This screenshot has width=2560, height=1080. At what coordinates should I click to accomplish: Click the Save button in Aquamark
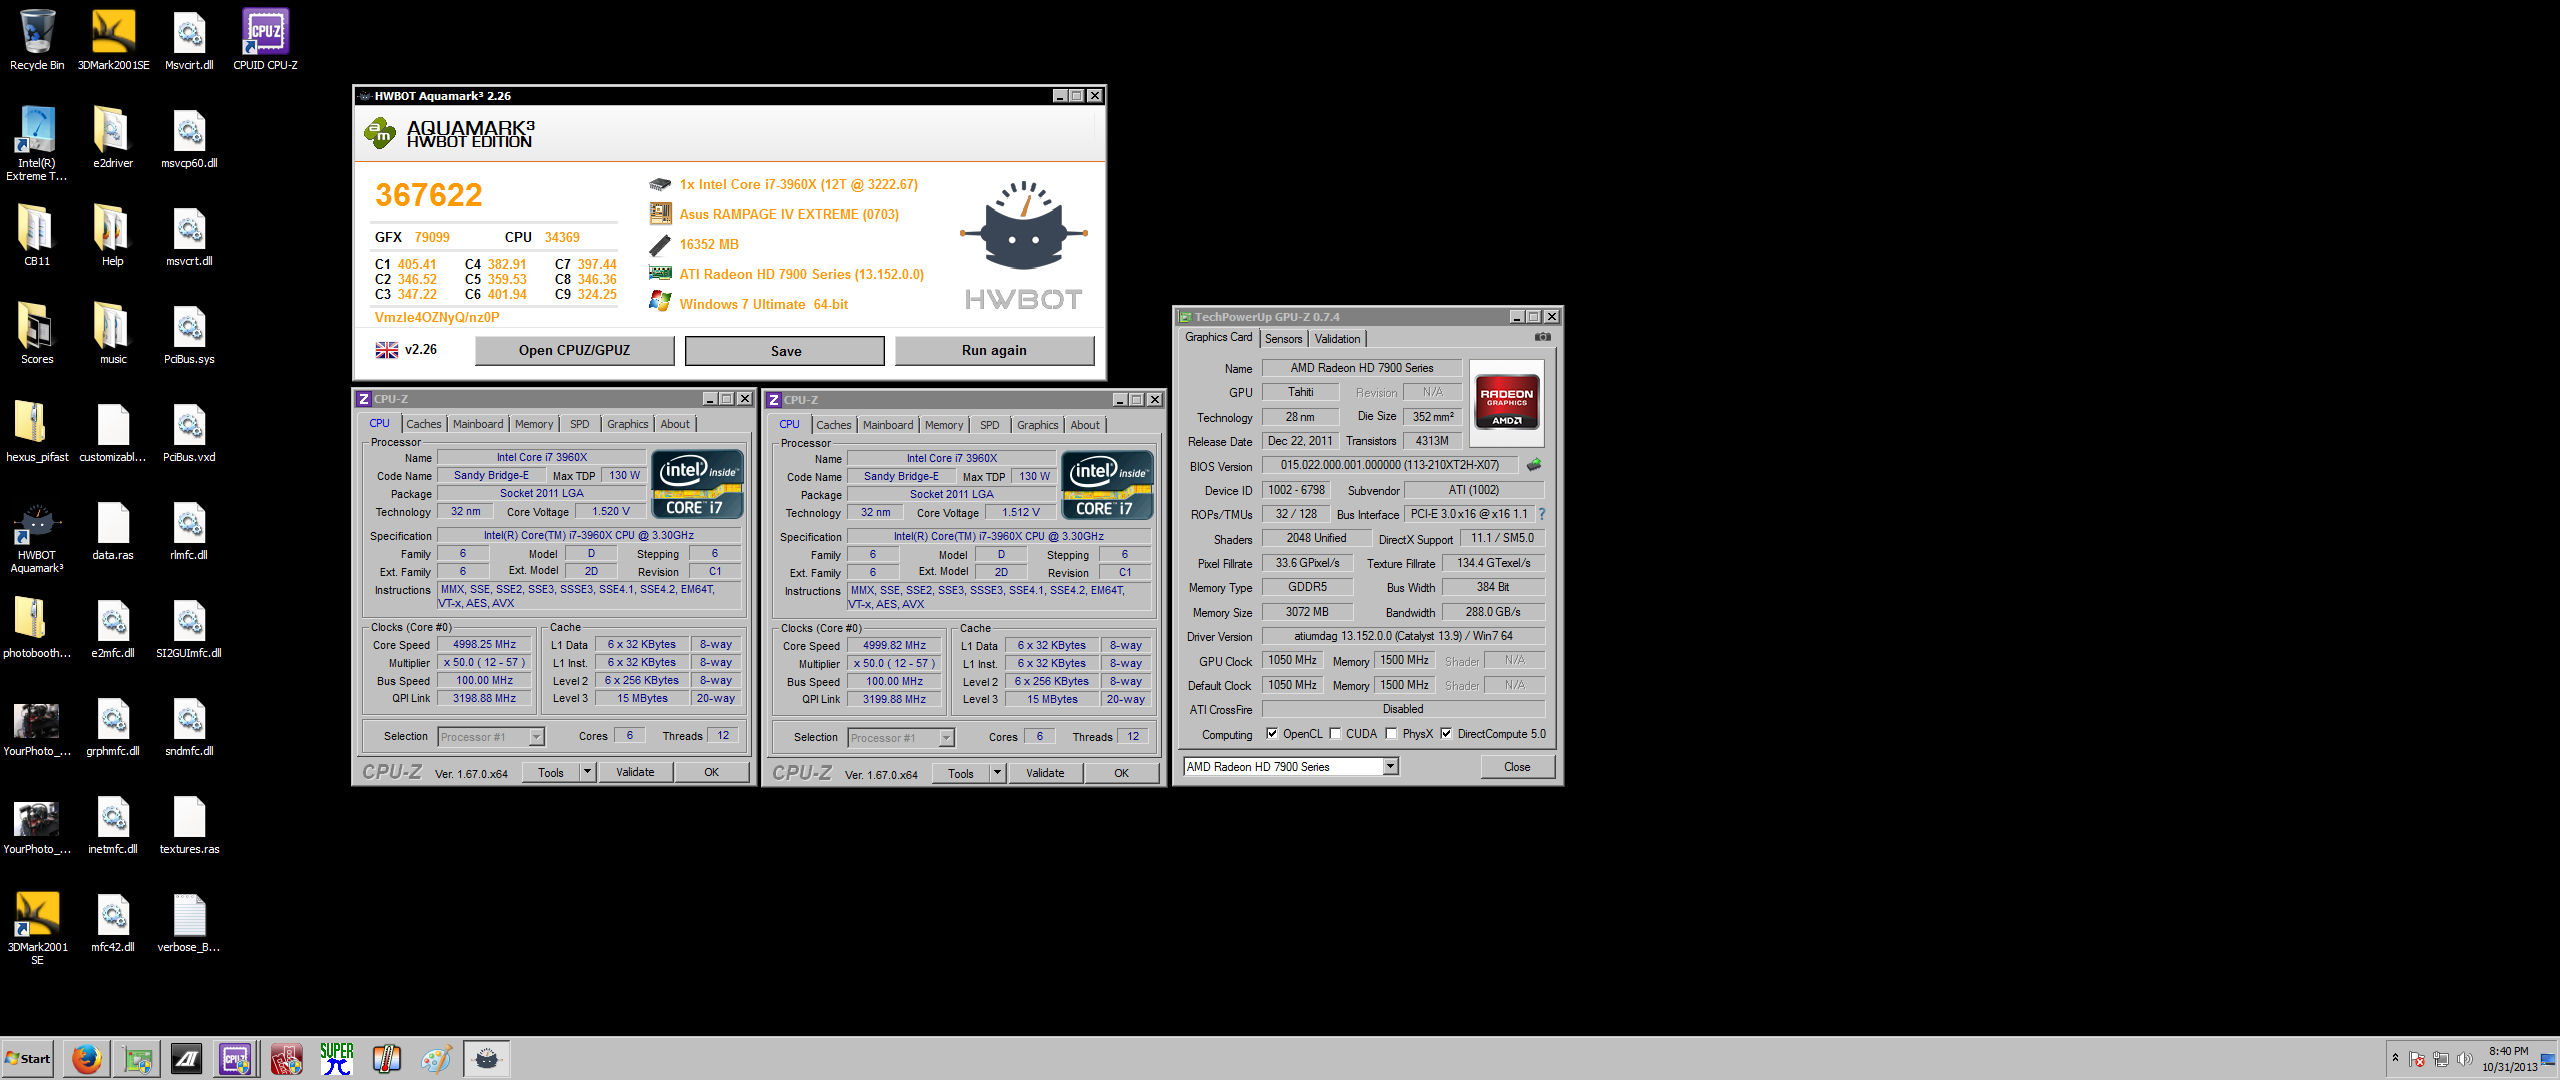[x=785, y=351]
